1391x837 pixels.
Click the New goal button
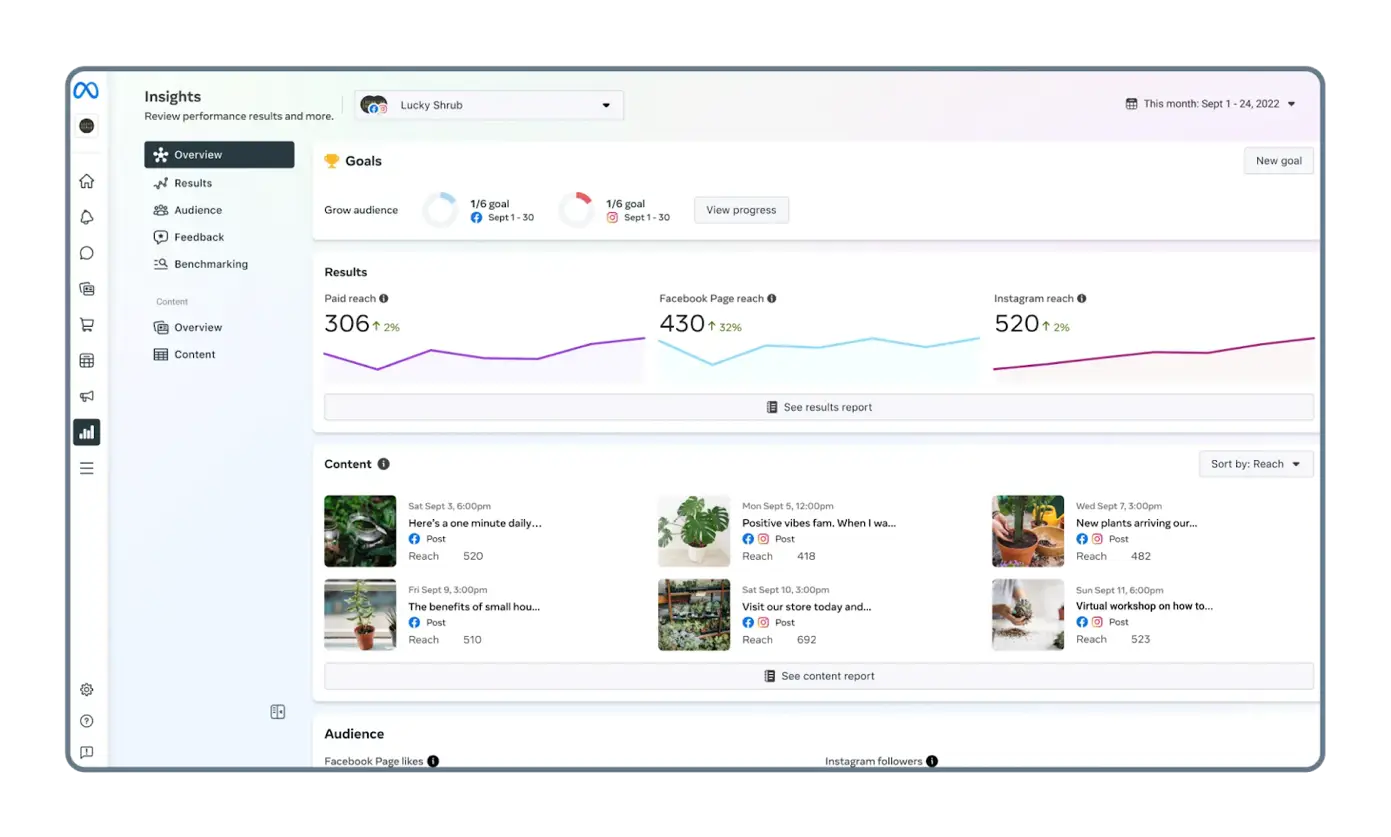[x=1278, y=160]
